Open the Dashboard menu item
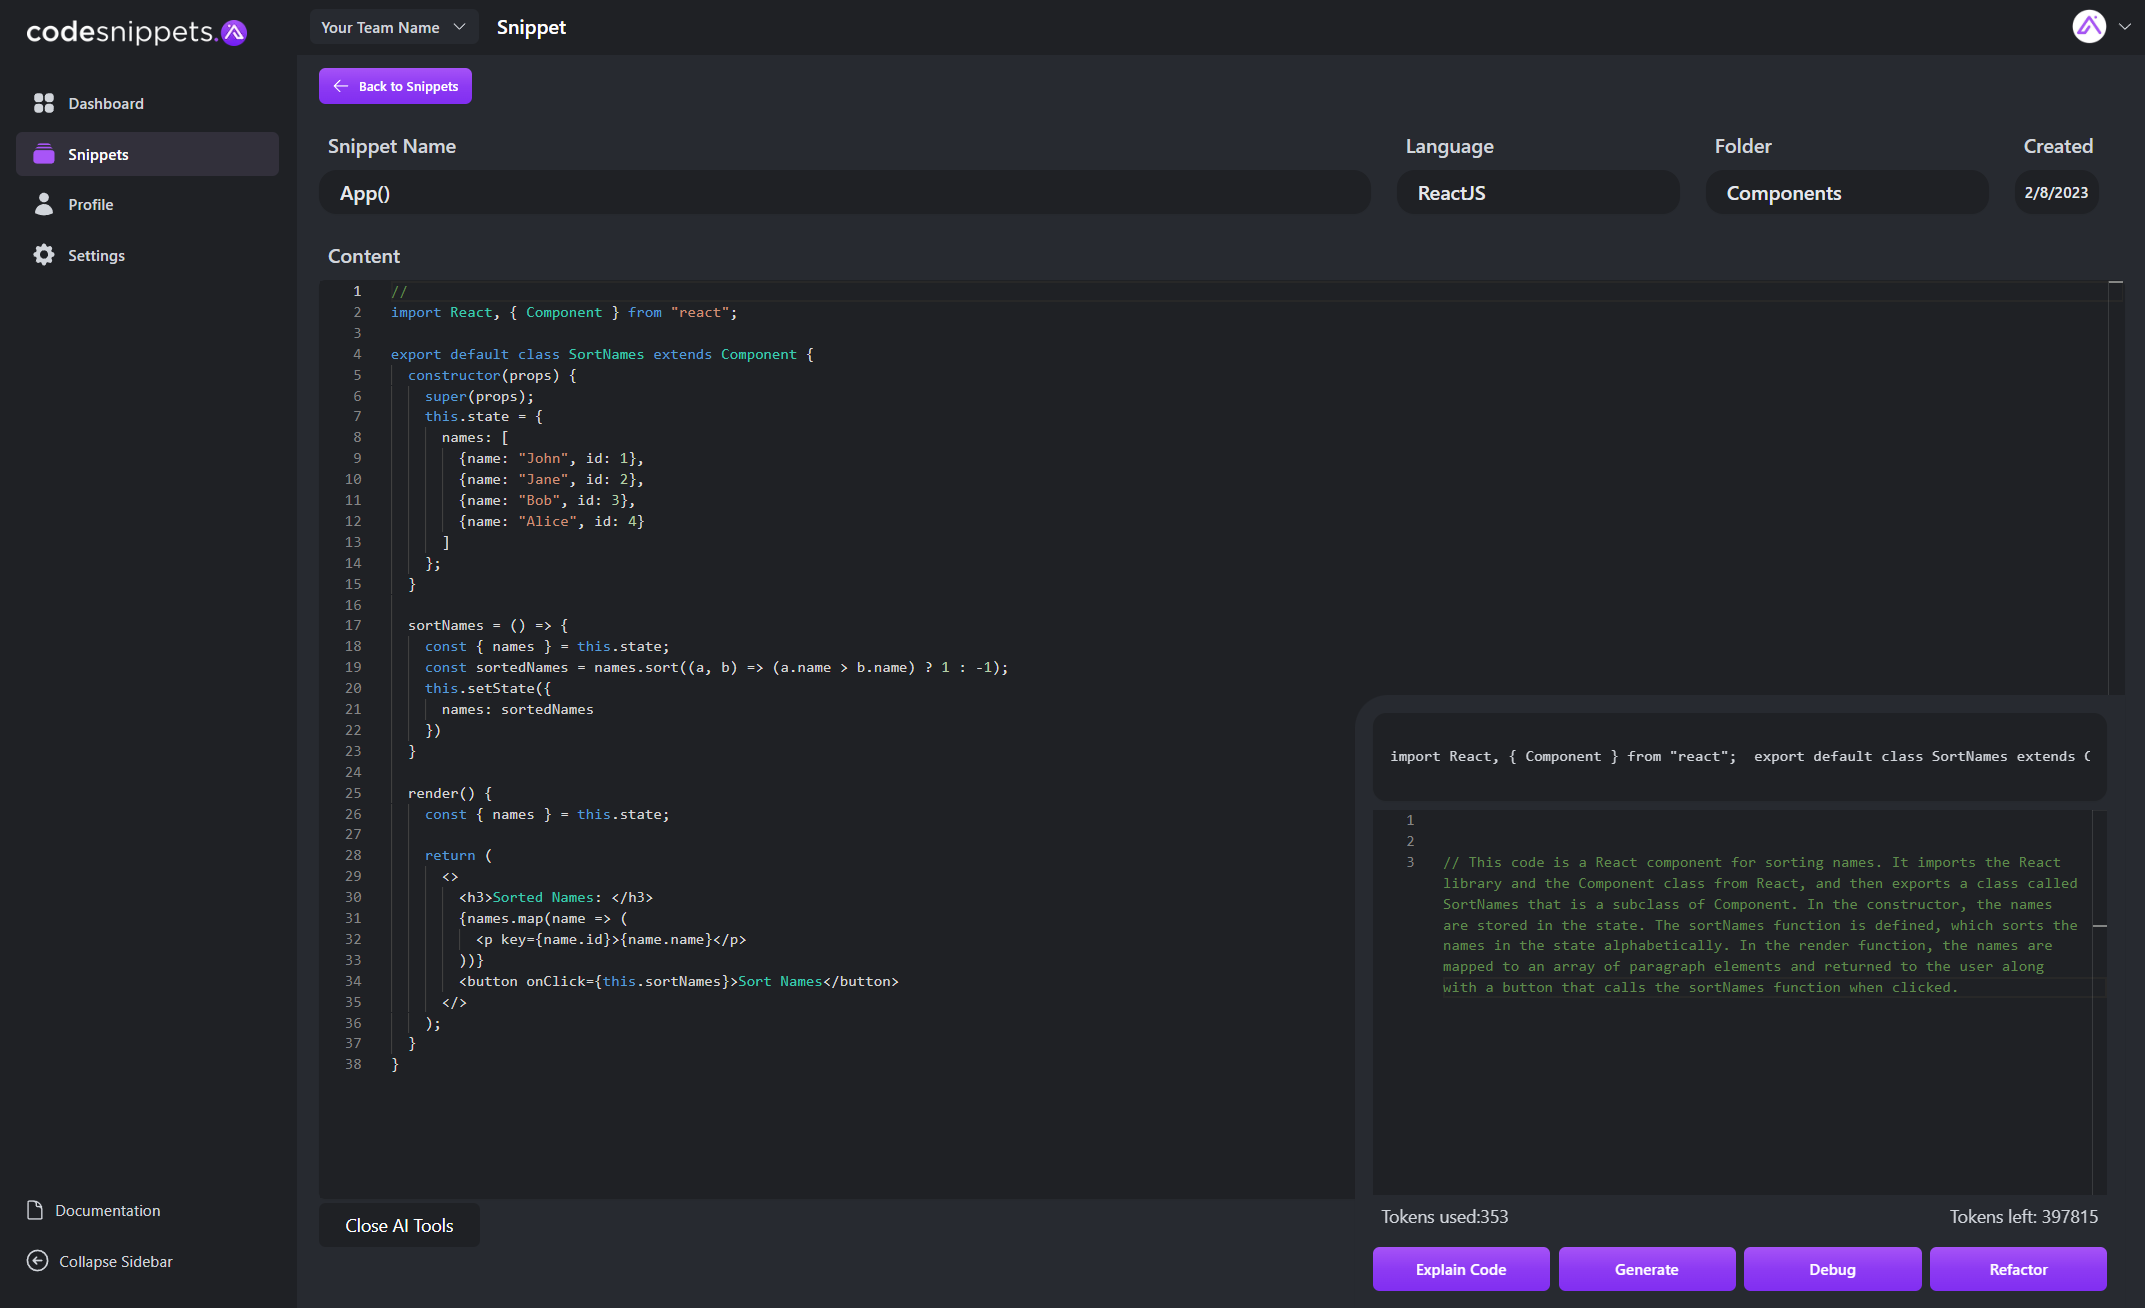The image size is (2145, 1308). point(147,103)
